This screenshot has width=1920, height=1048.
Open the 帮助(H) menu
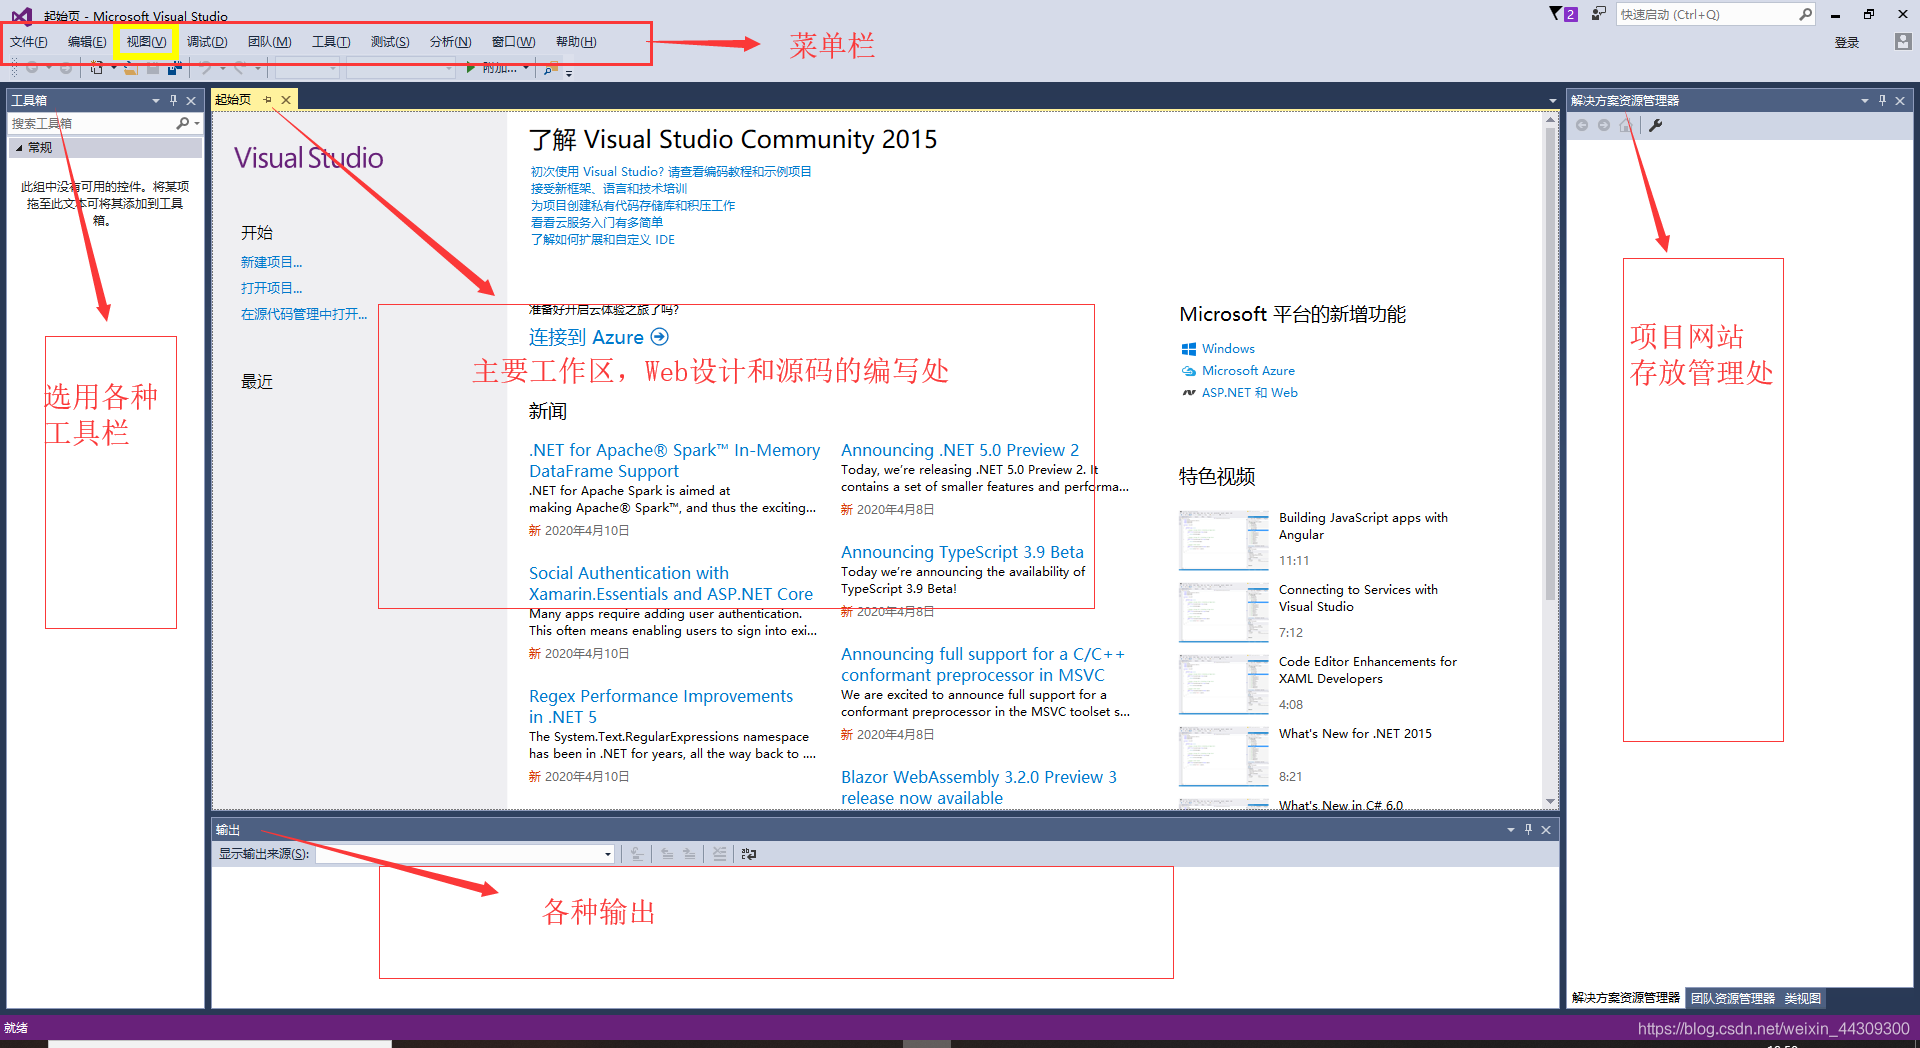[576, 42]
